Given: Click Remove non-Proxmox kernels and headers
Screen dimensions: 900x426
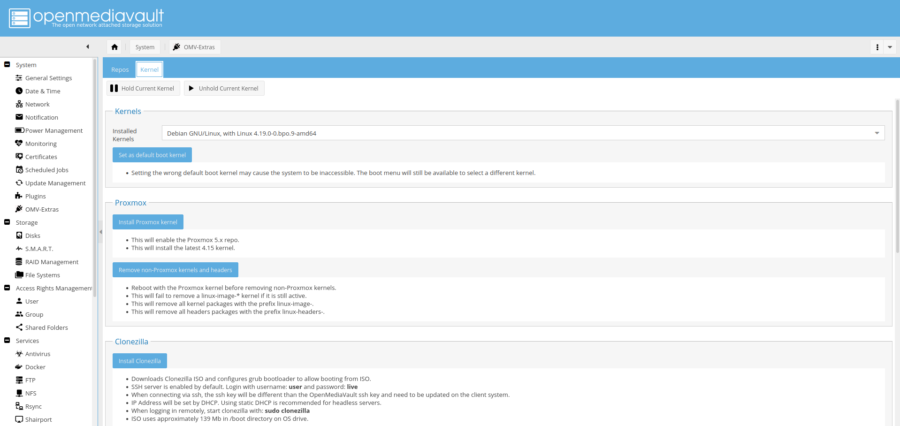Looking at the screenshot, I should point(175,270).
